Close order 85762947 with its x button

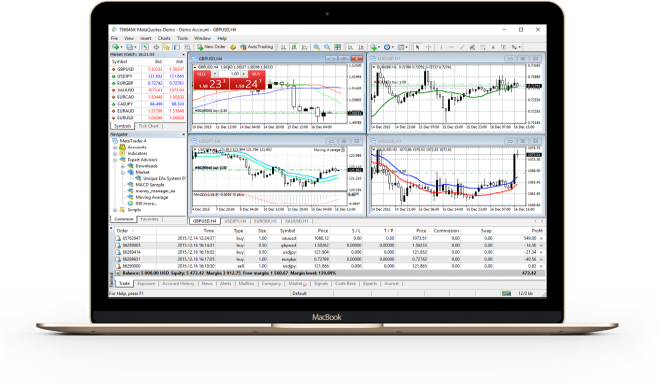coord(541,238)
